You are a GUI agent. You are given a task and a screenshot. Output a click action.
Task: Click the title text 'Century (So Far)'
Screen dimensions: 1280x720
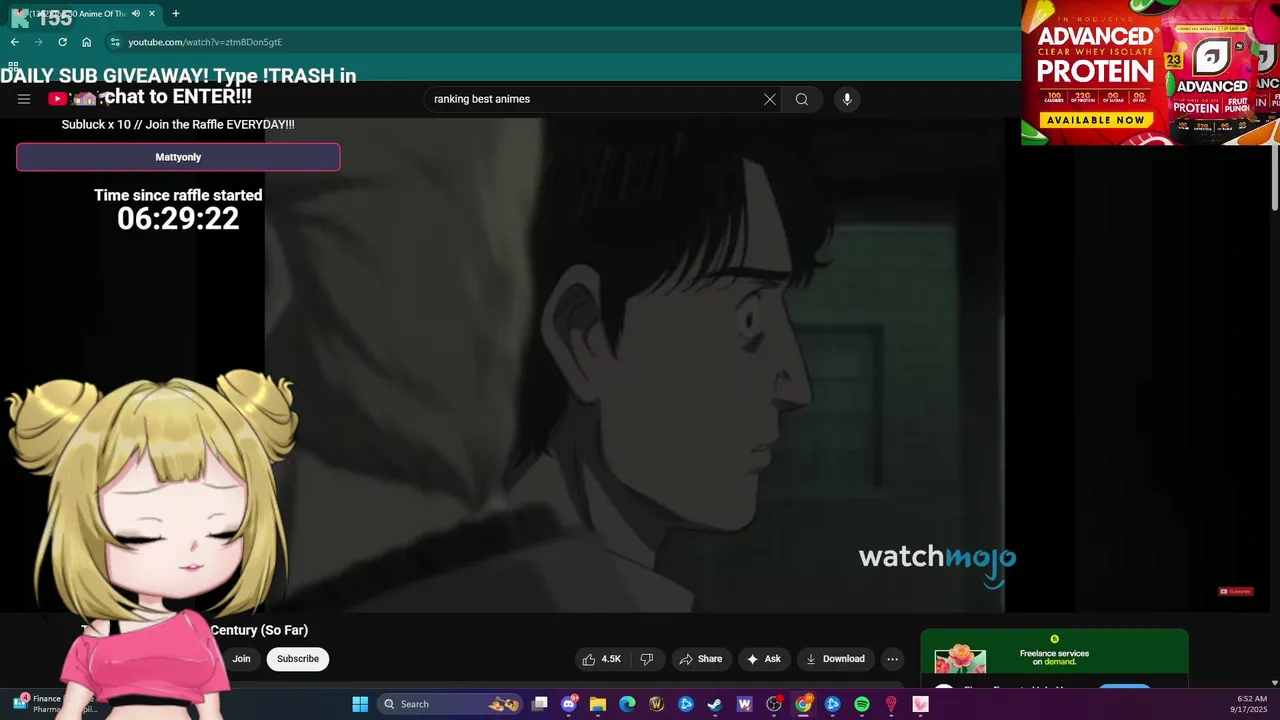point(259,630)
